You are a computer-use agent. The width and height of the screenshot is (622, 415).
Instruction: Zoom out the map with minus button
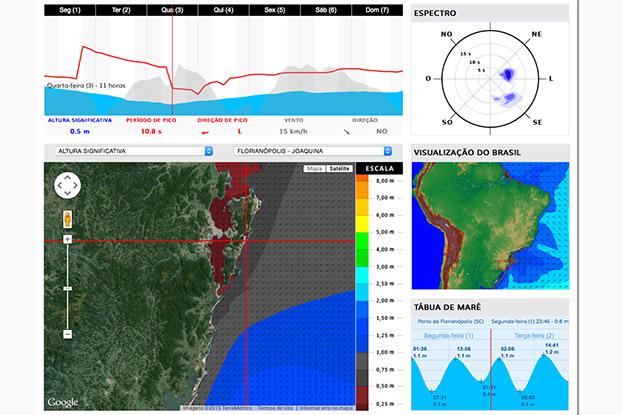[x=67, y=334]
